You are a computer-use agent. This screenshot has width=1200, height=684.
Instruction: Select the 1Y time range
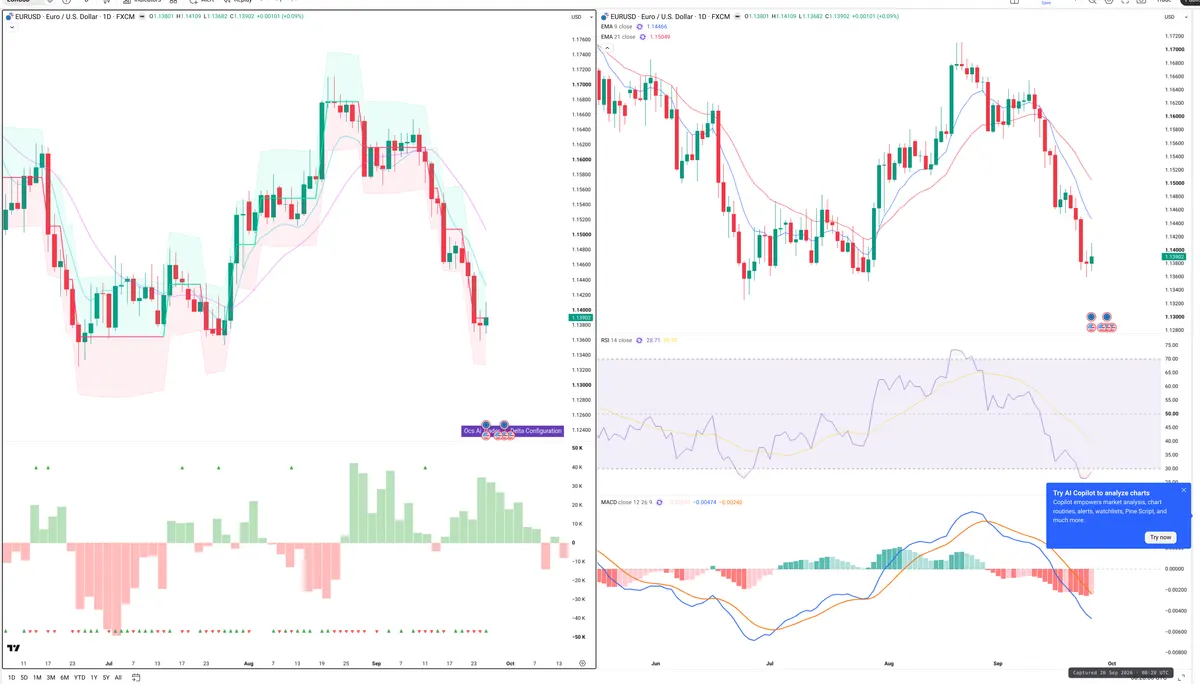click(x=93, y=677)
